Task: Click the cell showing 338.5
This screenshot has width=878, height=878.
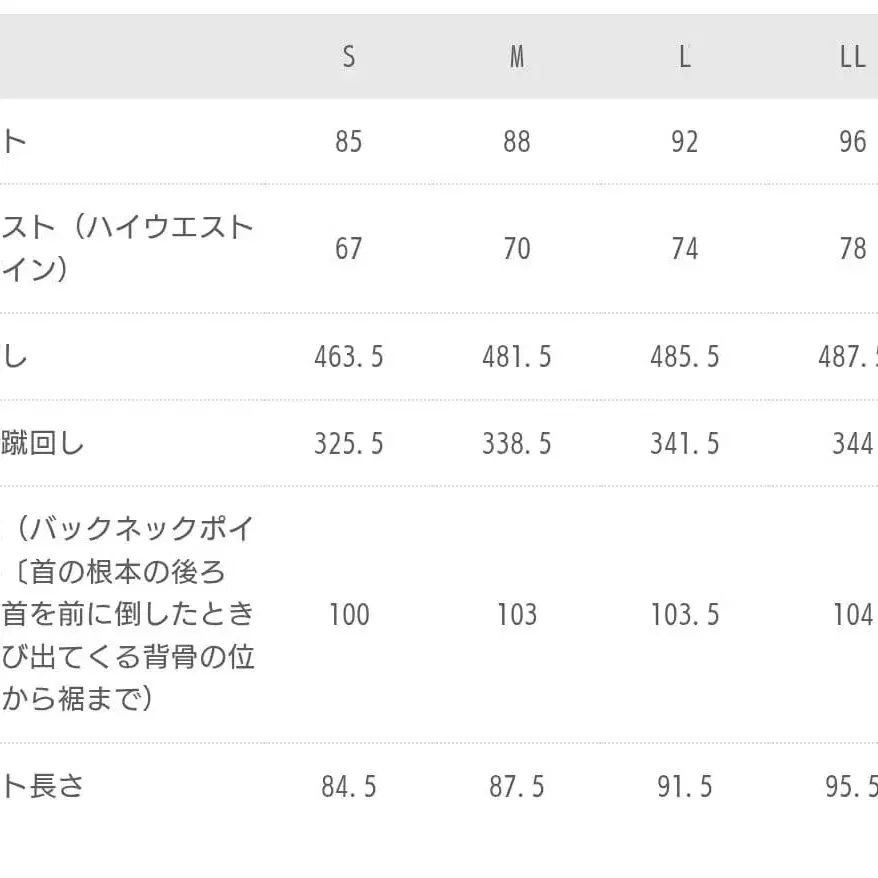Action: click(517, 443)
